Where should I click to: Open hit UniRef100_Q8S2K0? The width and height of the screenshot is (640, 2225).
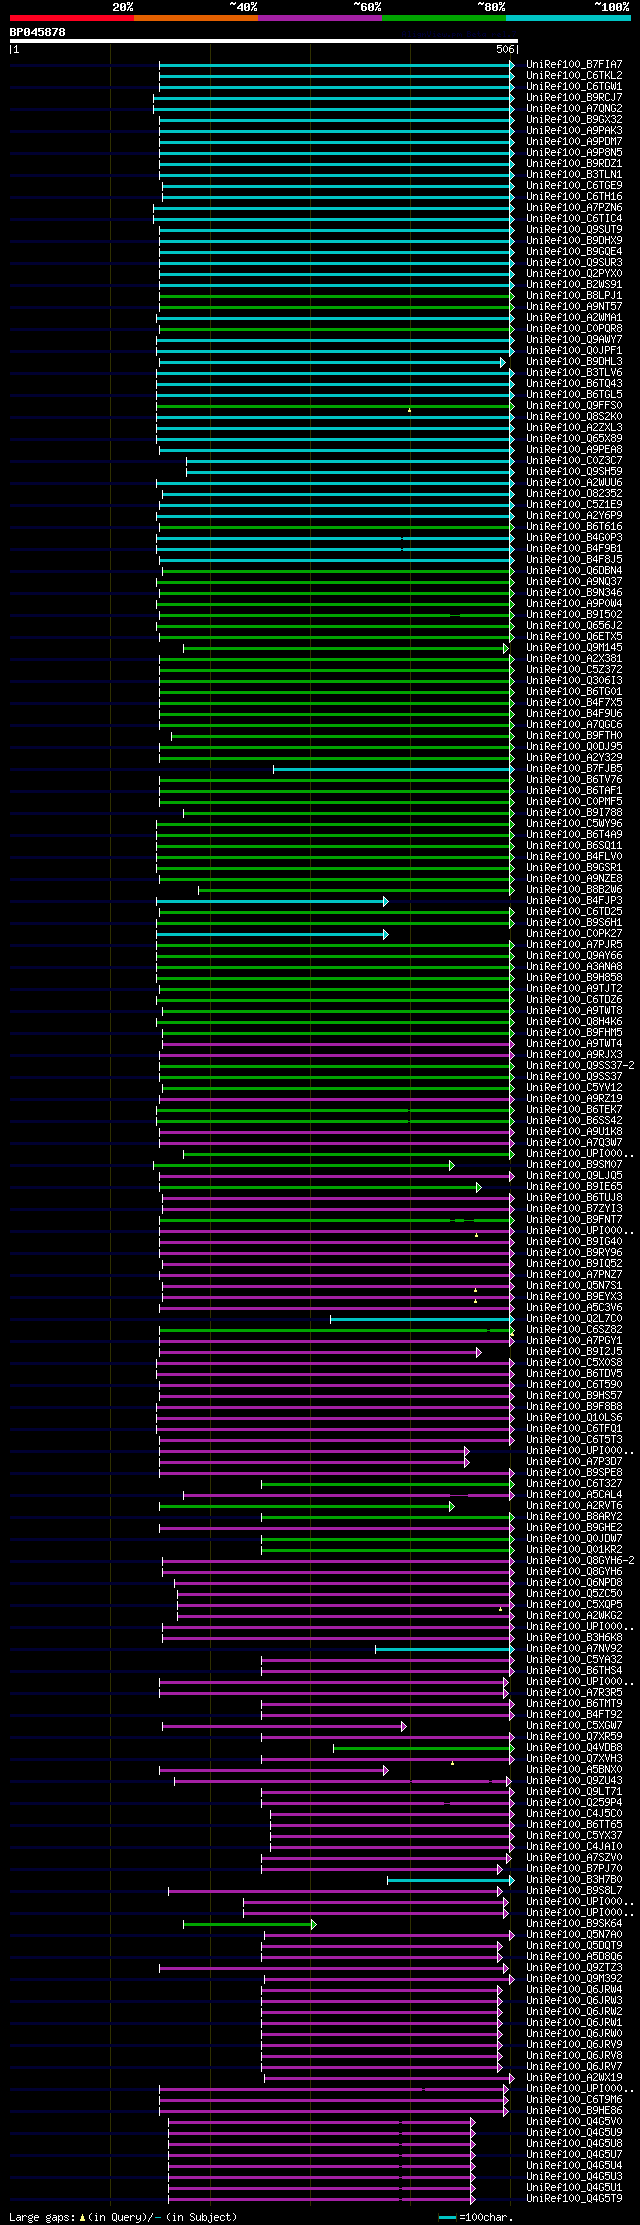tap(574, 417)
